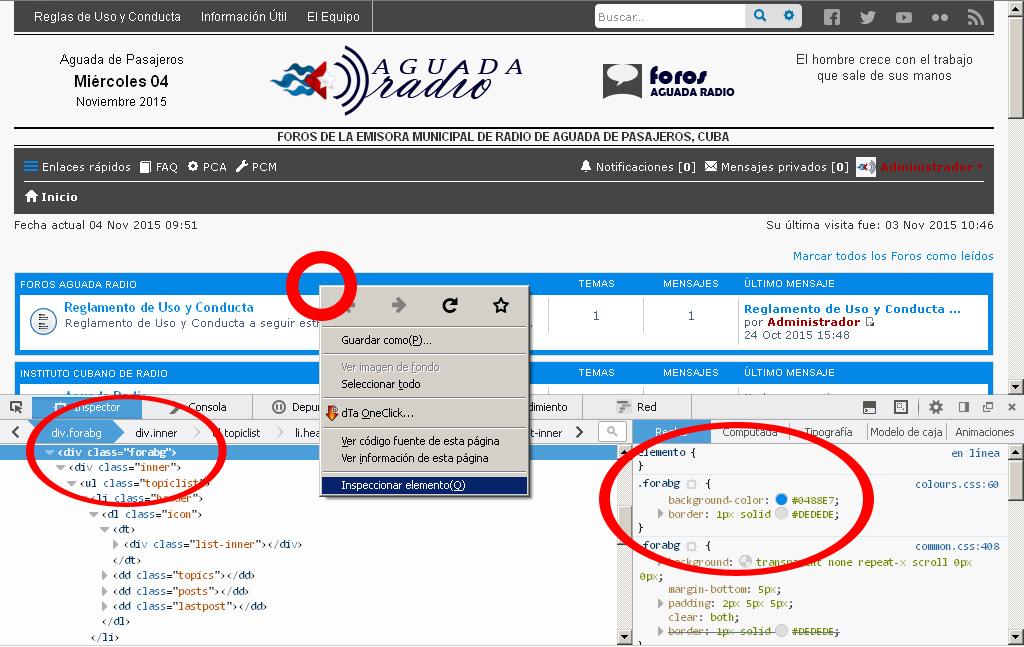Image resolution: width=1024 pixels, height=647 pixels.
Task: Open developer tools settings gear
Action: (936, 407)
